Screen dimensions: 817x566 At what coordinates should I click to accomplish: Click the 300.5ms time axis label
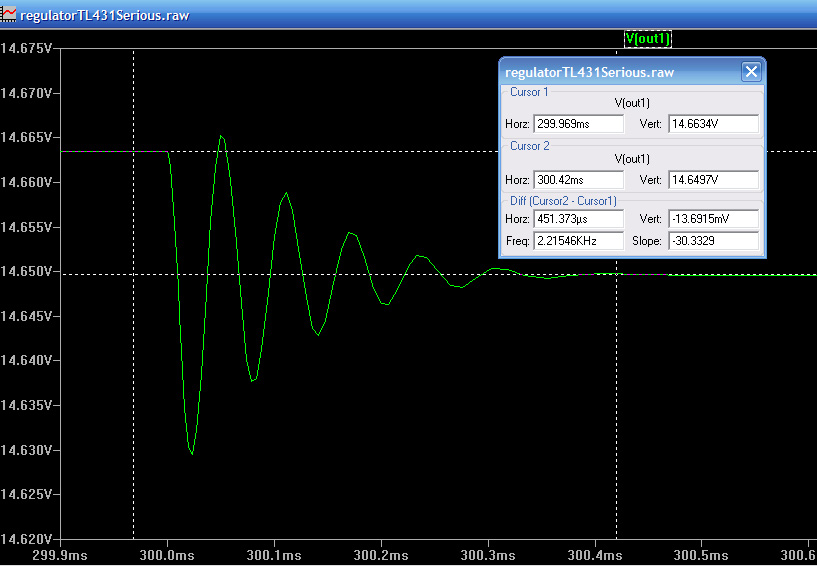(x=702, y=555)
